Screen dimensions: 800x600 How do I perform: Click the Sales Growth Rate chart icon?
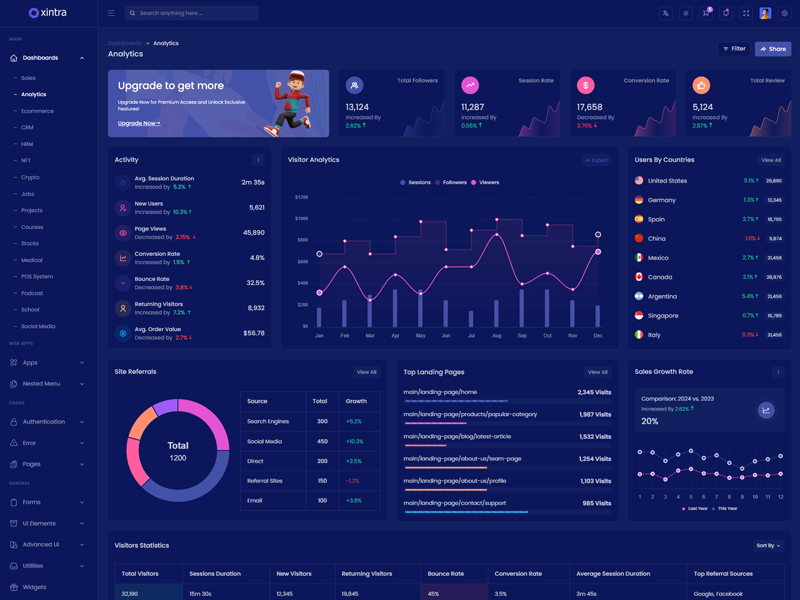(x=766, y=410)
